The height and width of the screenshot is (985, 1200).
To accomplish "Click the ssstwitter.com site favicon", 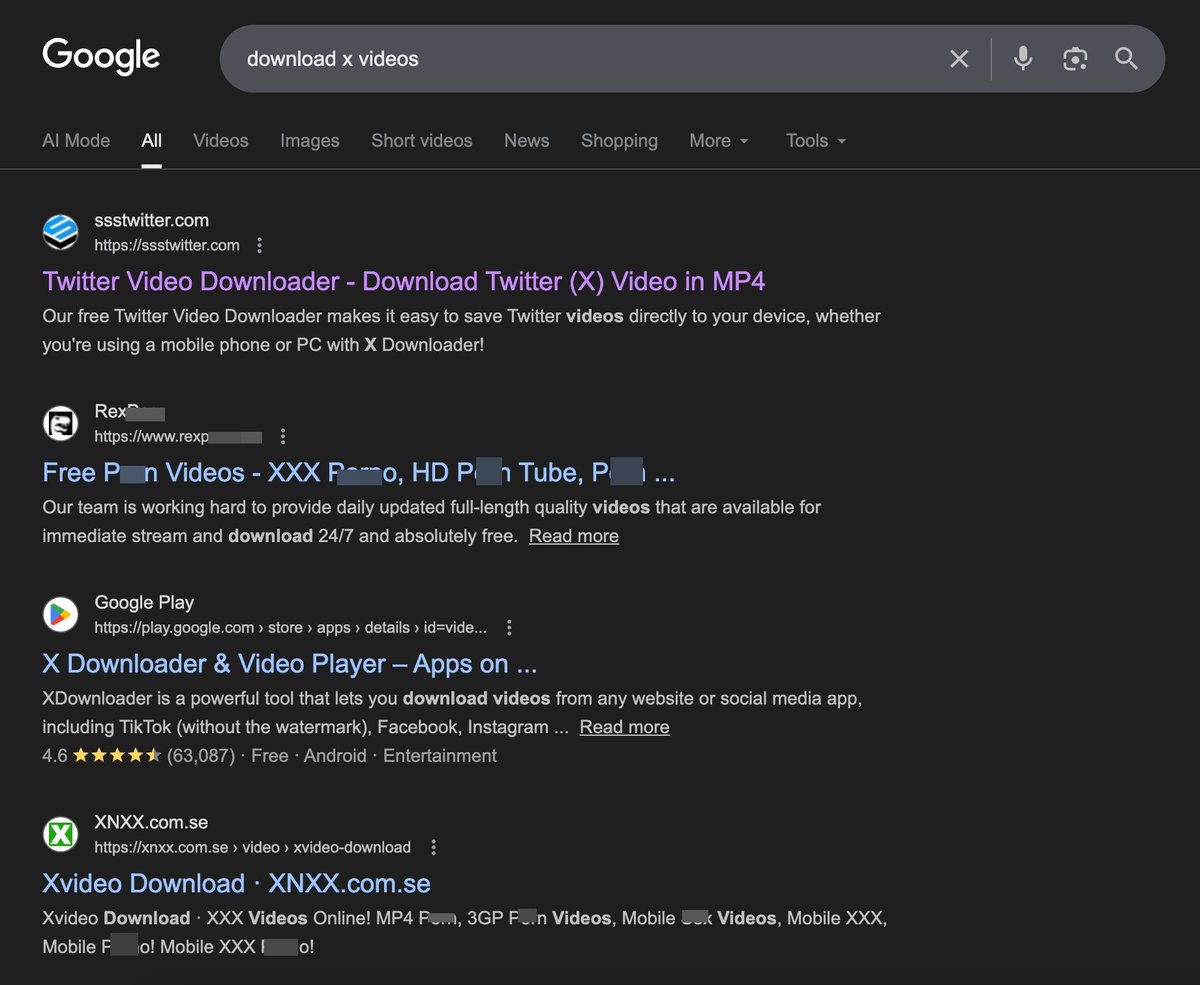I will (60, 232).
